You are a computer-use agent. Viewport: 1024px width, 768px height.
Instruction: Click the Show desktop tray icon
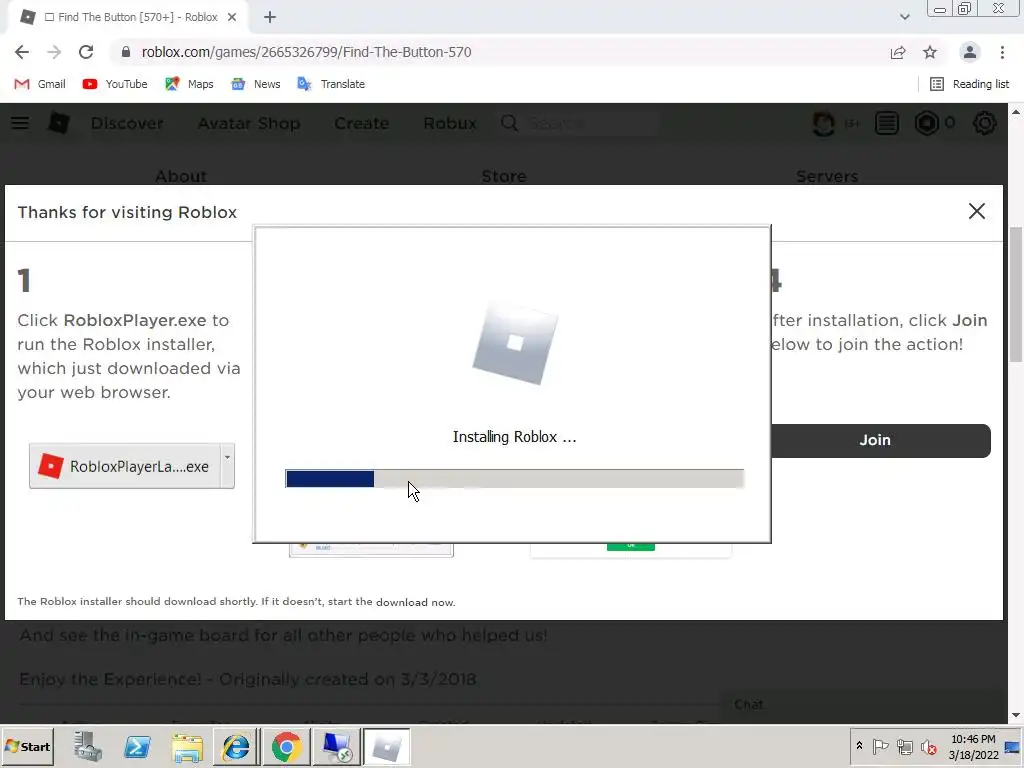[1012, 746]
